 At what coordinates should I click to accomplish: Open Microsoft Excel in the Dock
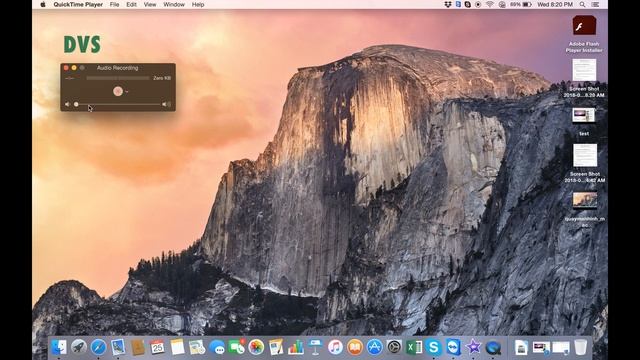[414, 347]
